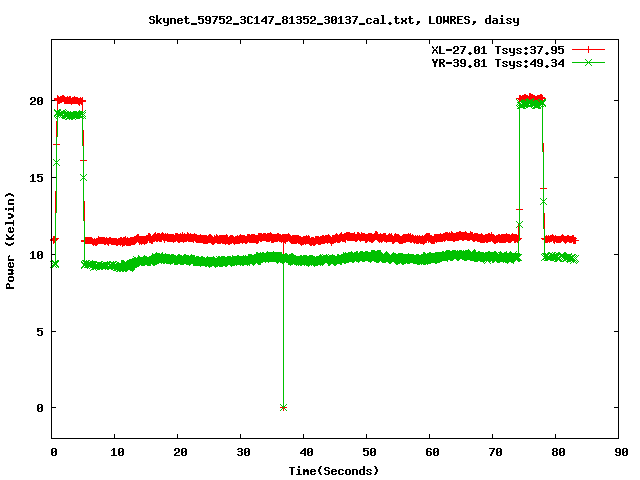The image size is (640, 480).
Task: Click the legend entry 'XL-27.01 Tsys:37.95'
Action: coord(498,50)
